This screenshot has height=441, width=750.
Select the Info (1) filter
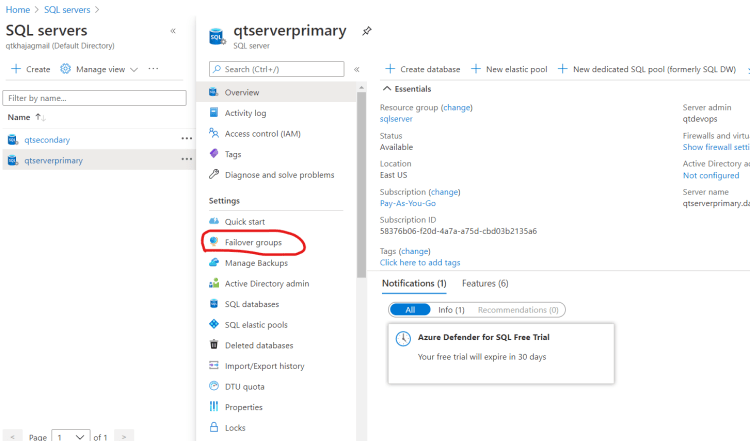tap(451, 310)
